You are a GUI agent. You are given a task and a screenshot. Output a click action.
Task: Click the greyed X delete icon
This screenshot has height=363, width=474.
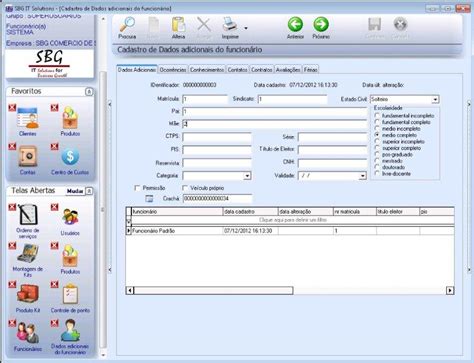point(204,24)
